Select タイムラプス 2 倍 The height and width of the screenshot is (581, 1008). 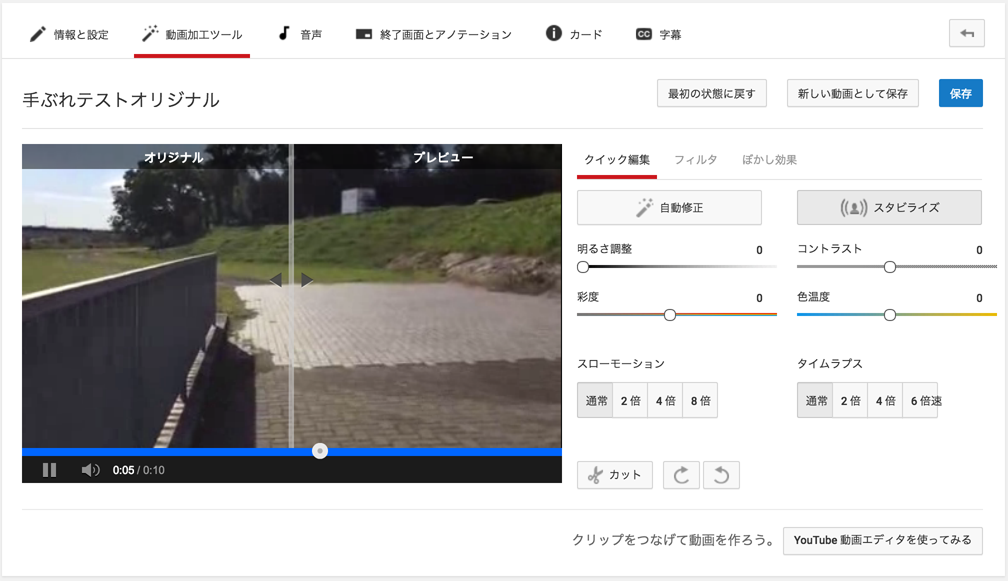tap(850, 400)
